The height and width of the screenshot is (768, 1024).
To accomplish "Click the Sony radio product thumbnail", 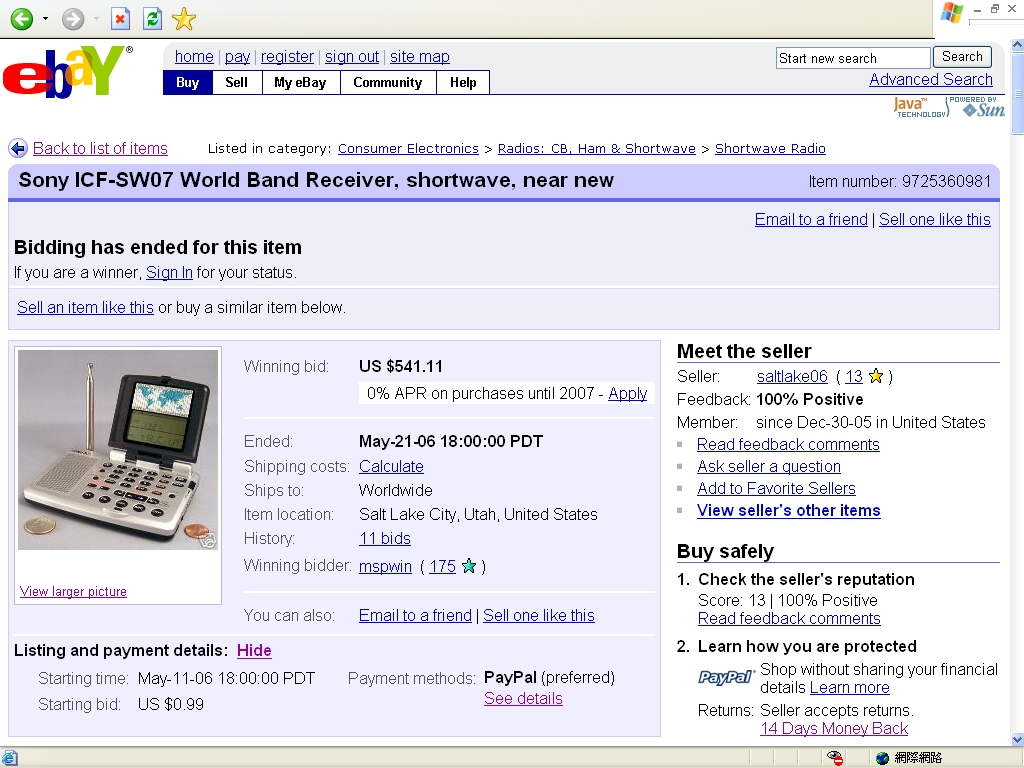I will coord(118,450).
